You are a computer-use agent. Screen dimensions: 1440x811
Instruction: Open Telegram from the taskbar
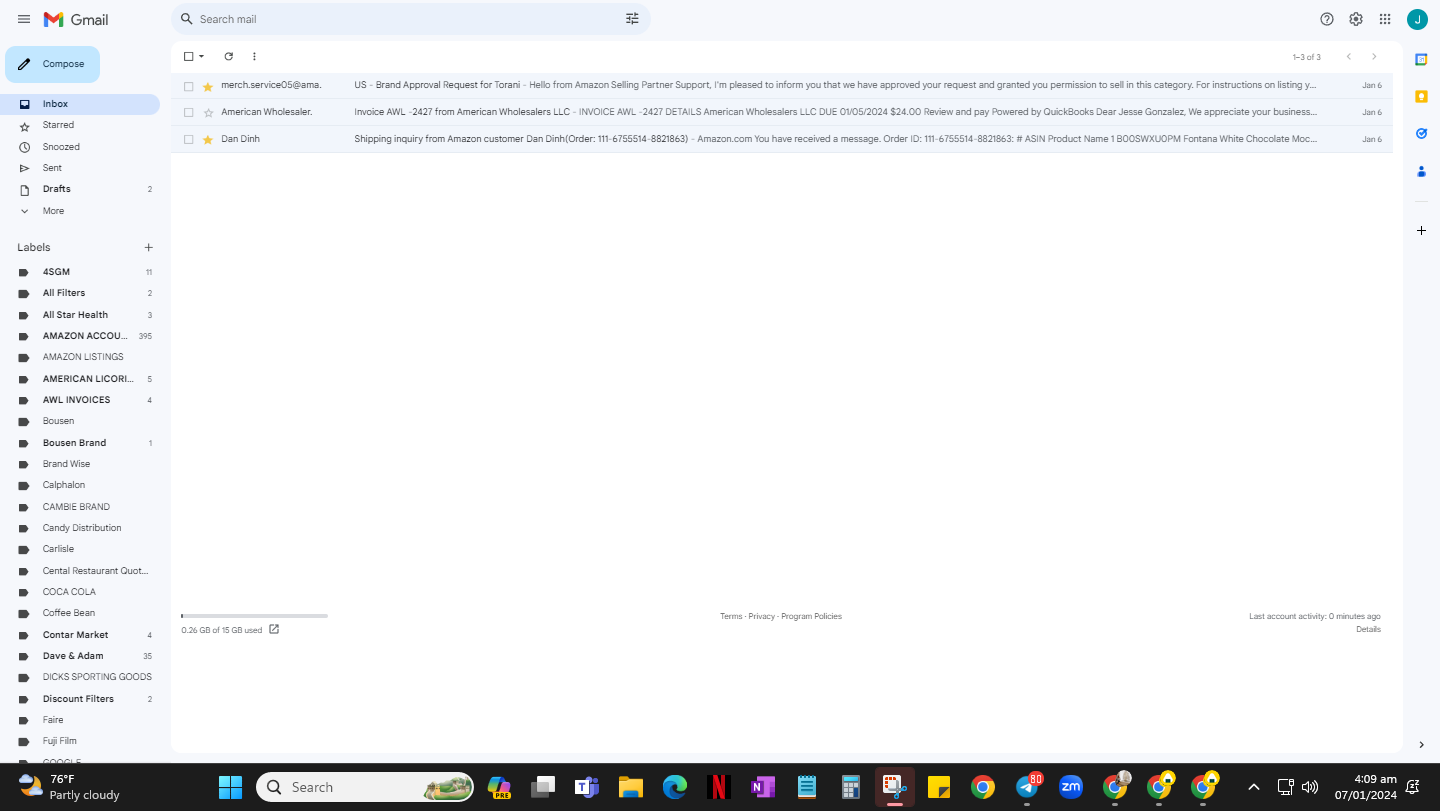point(1027,788)
